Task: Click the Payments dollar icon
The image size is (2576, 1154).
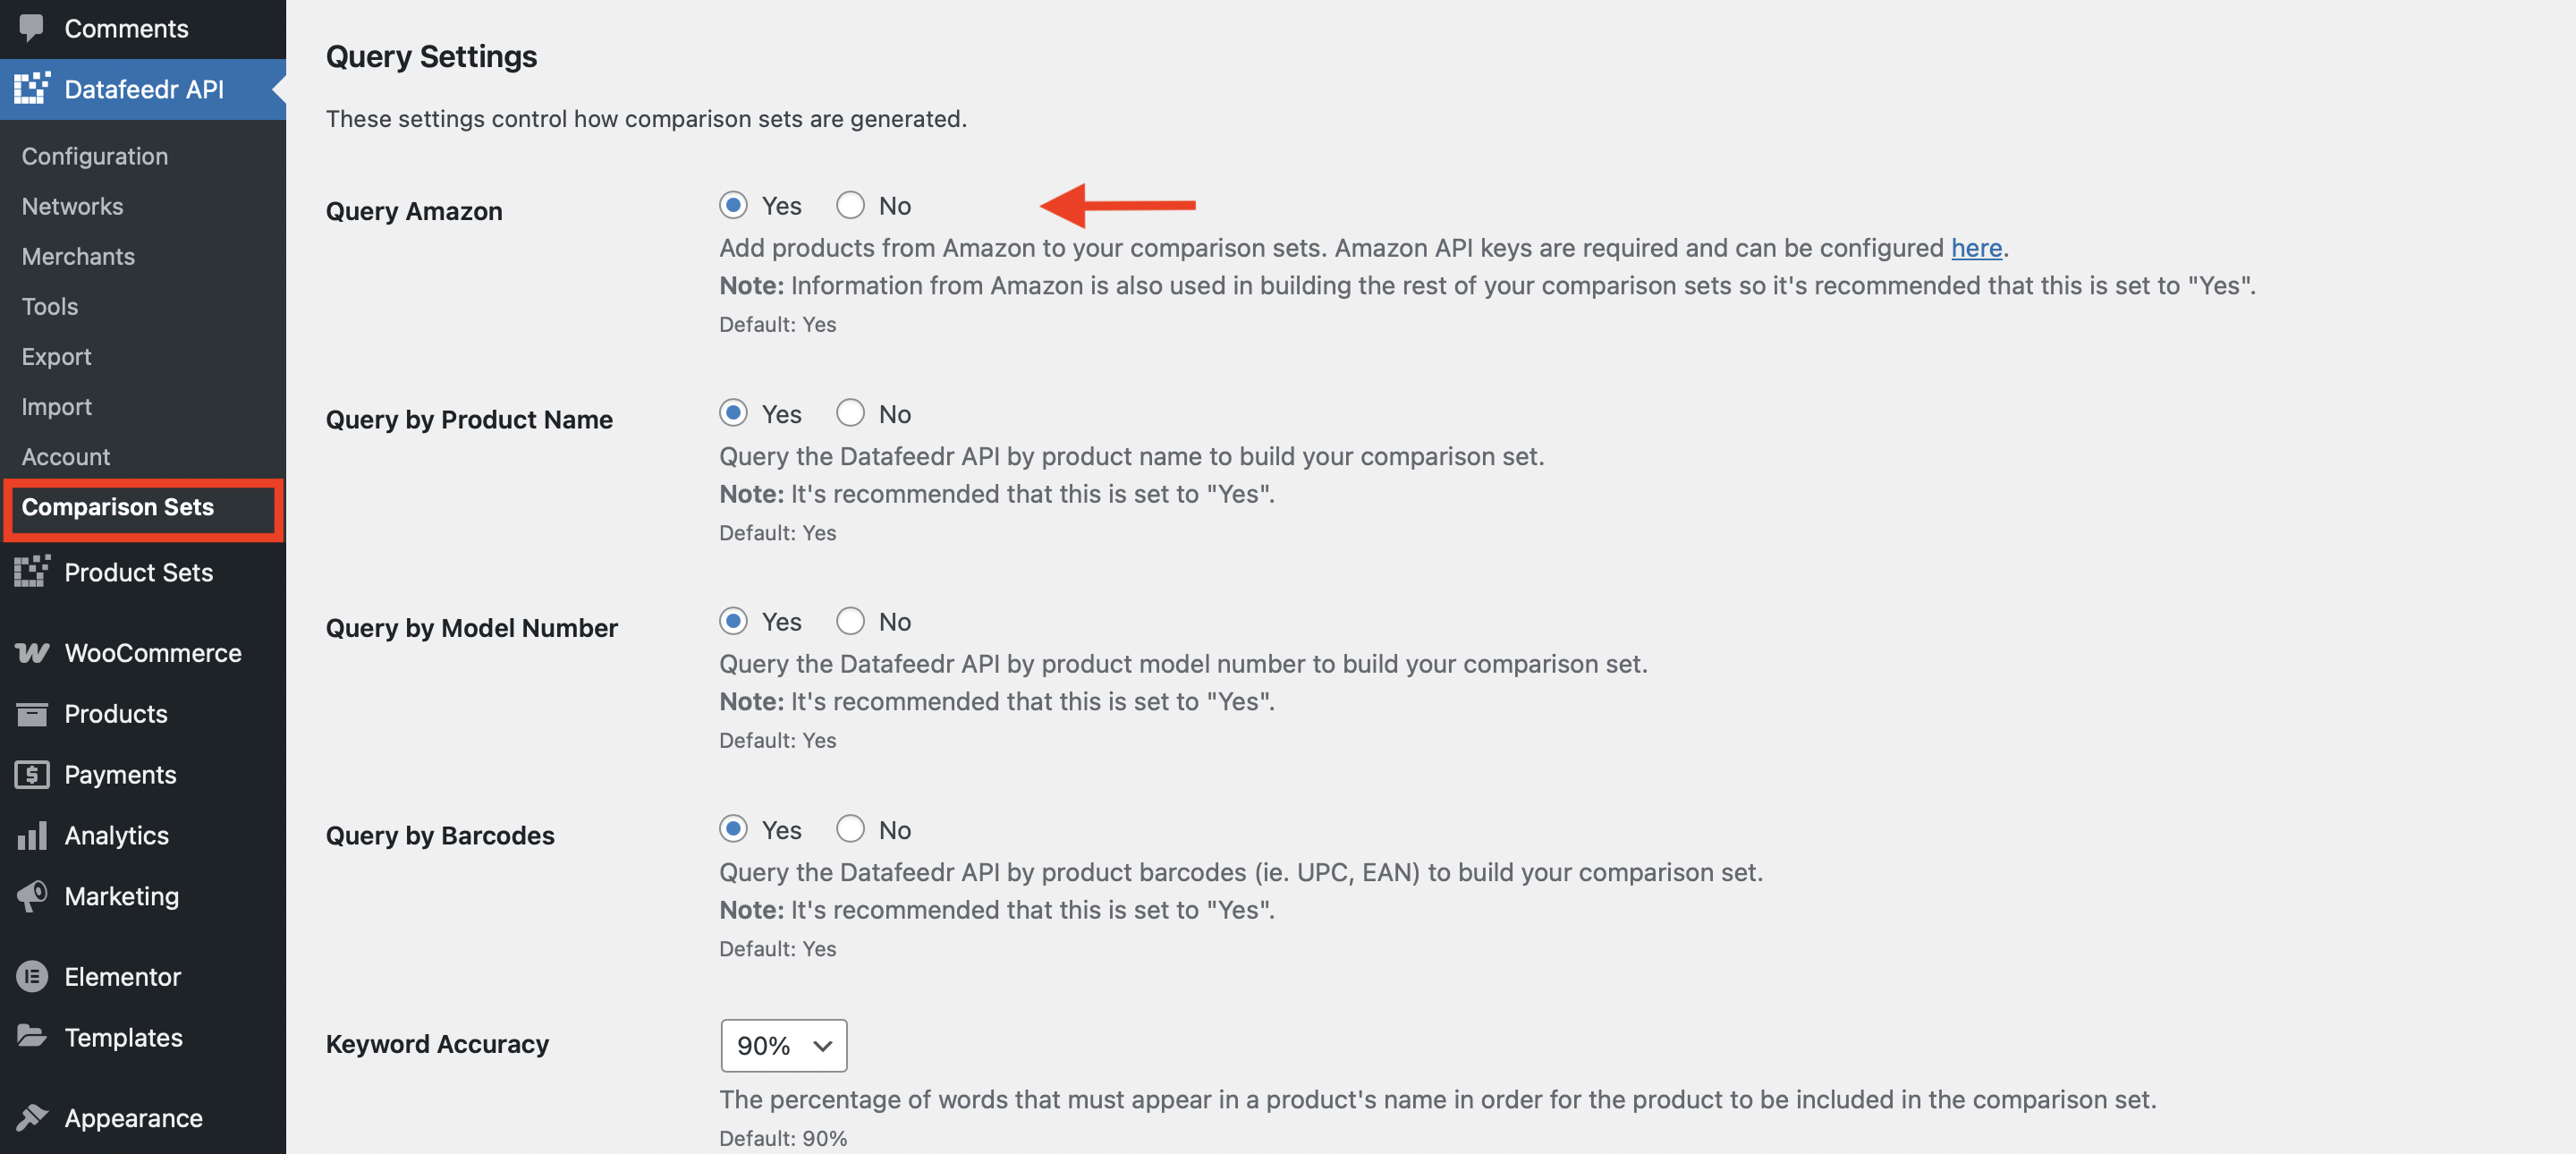Action: tap(32, 775)
